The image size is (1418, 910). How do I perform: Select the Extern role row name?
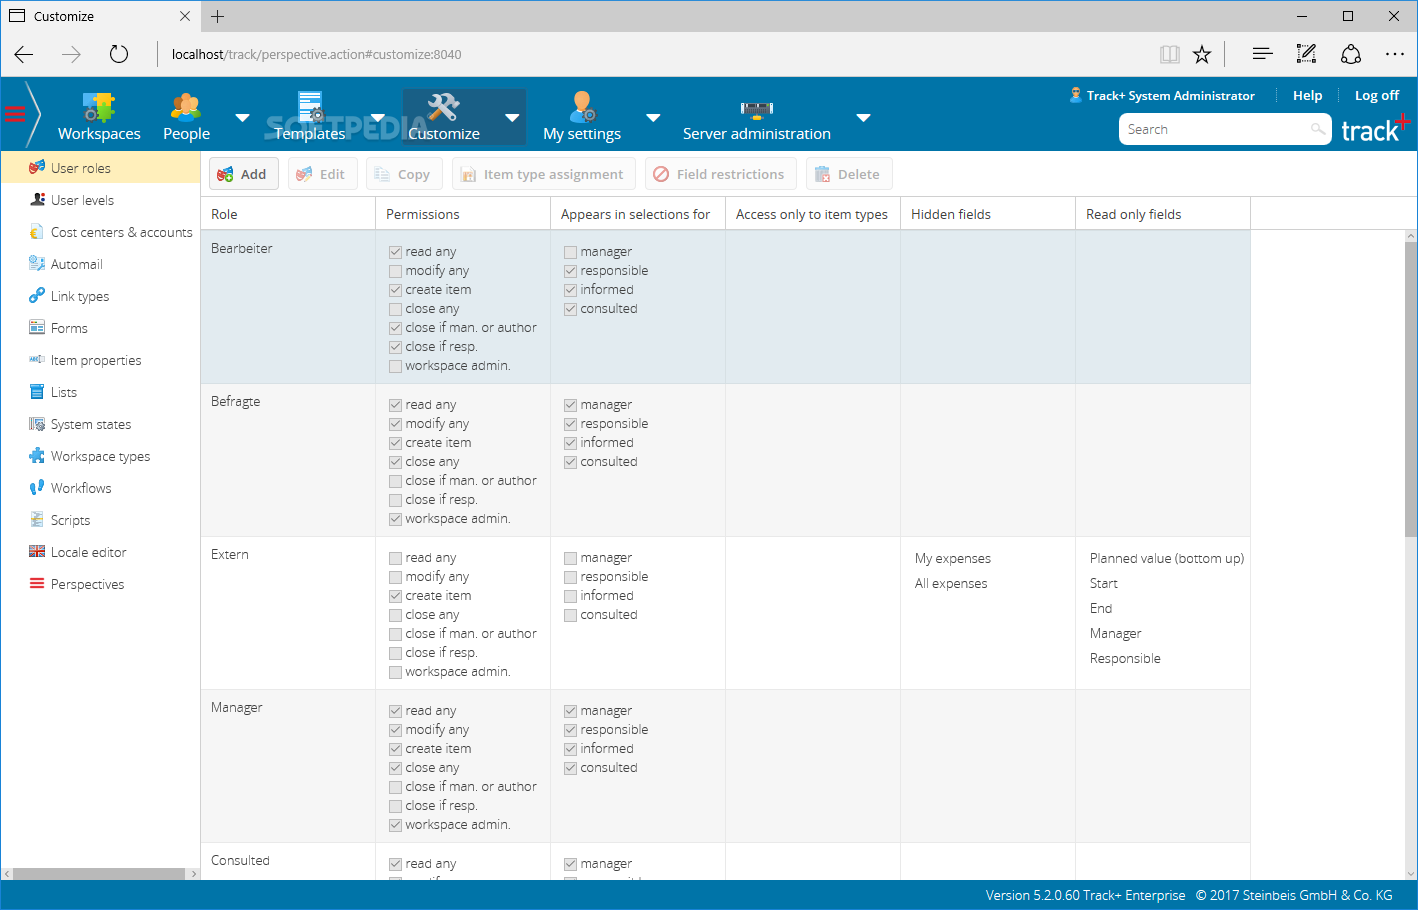pos(230,554)
